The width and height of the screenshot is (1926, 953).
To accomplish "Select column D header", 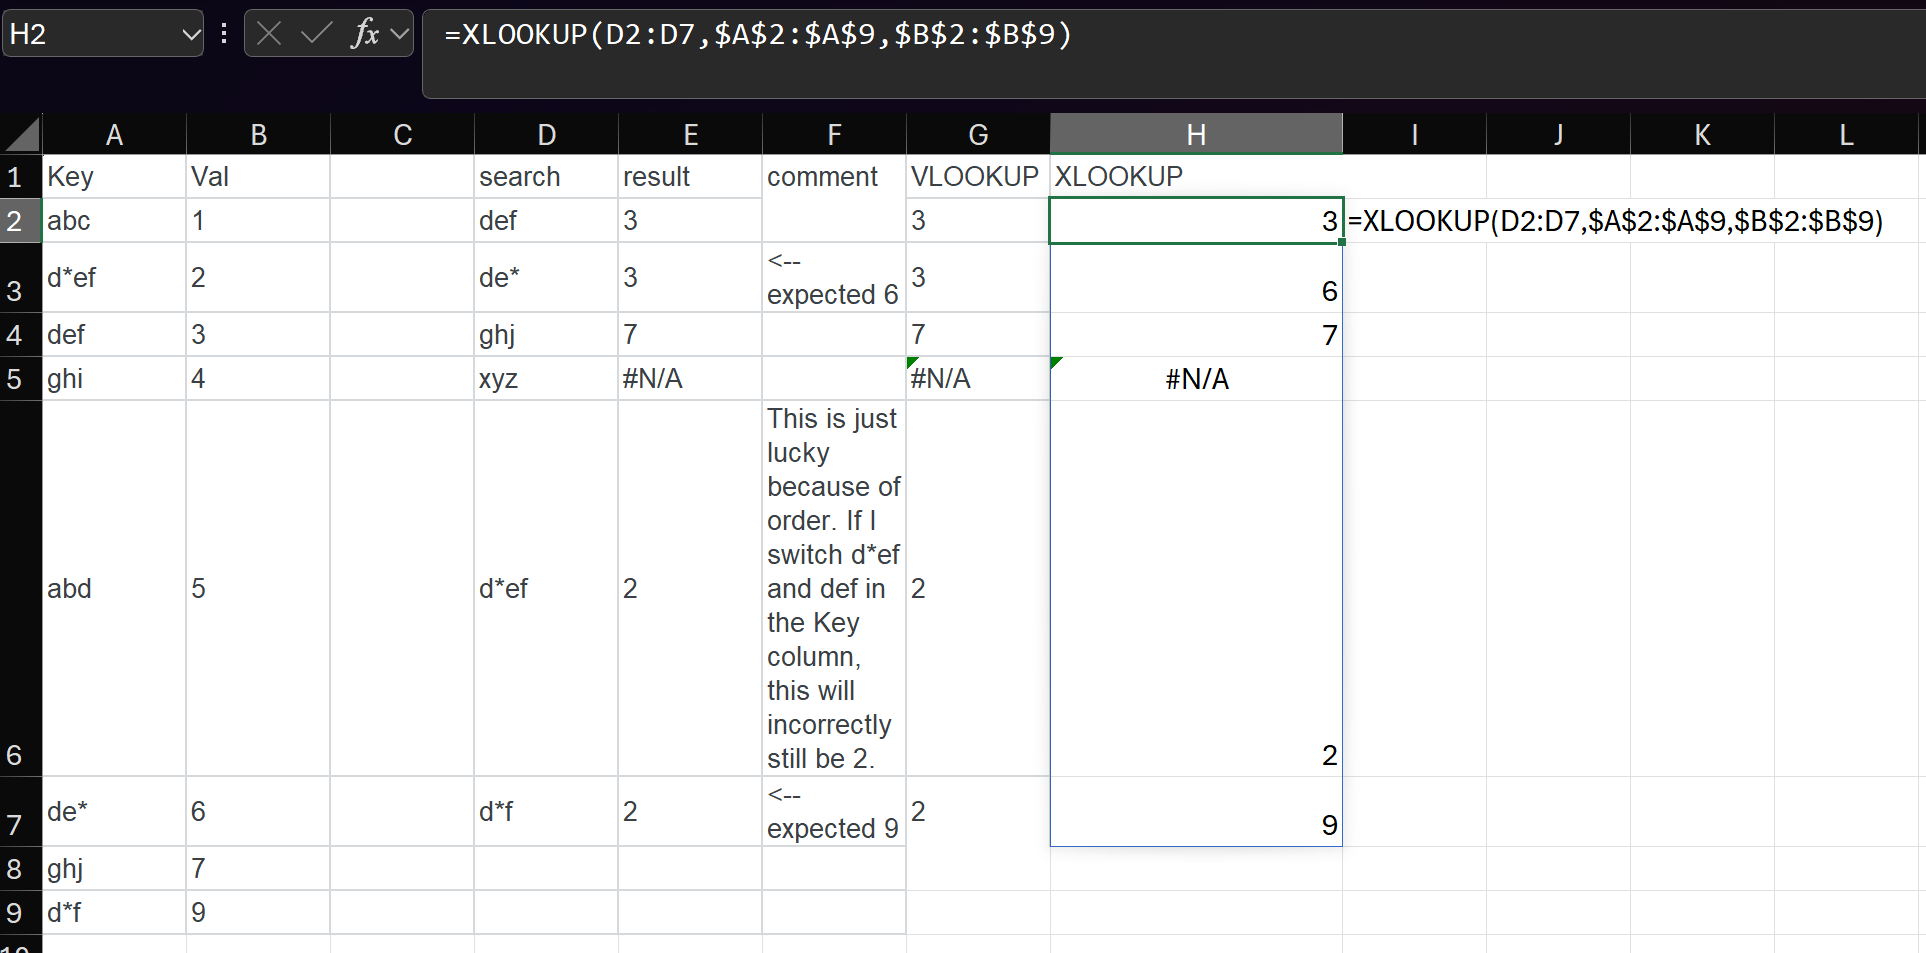I will [x=546, y=135].
